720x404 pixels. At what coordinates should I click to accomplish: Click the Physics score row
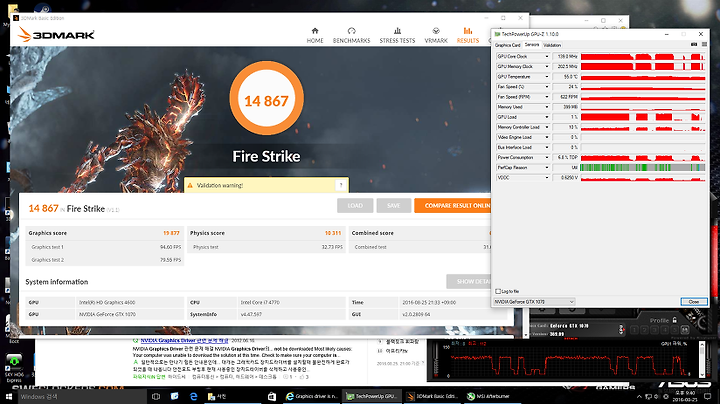coord(266,233)
